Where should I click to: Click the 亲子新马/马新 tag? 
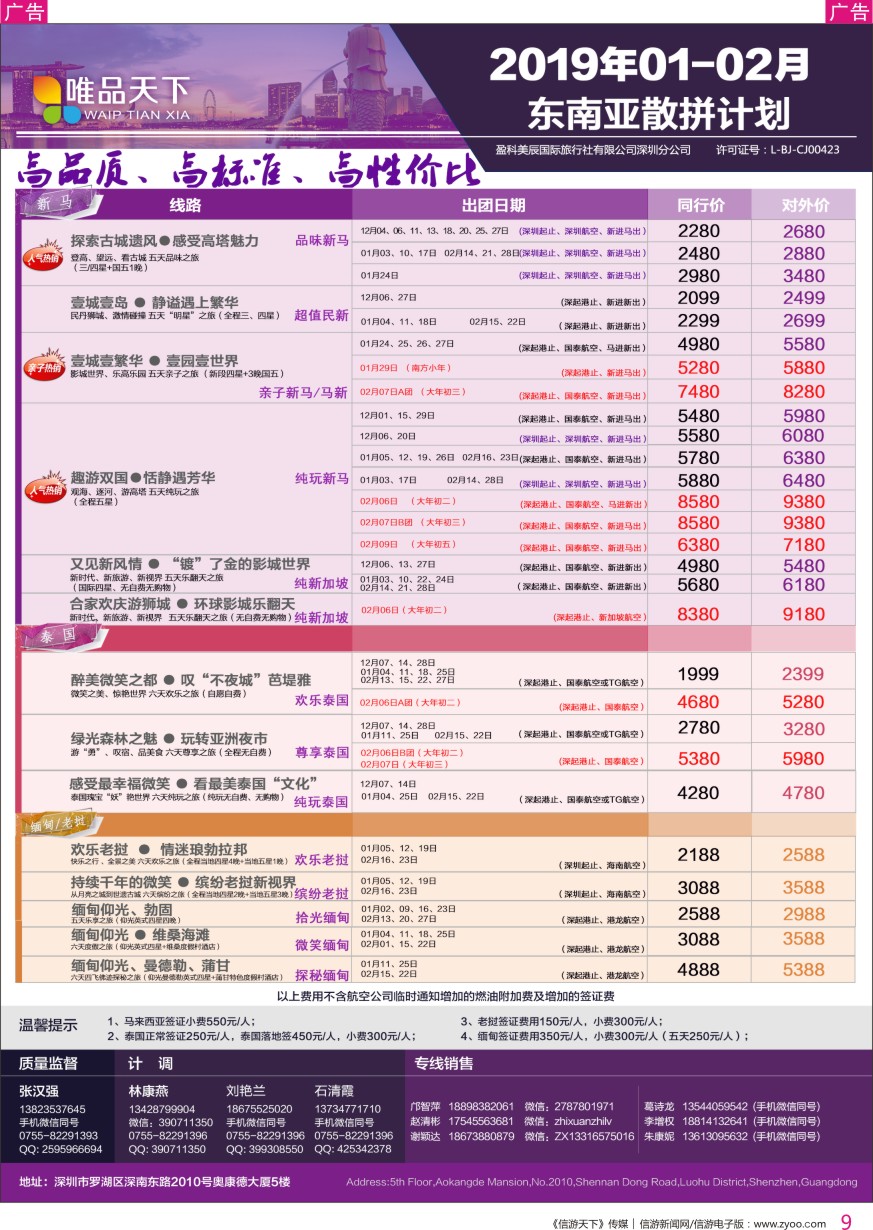(303, 393)
